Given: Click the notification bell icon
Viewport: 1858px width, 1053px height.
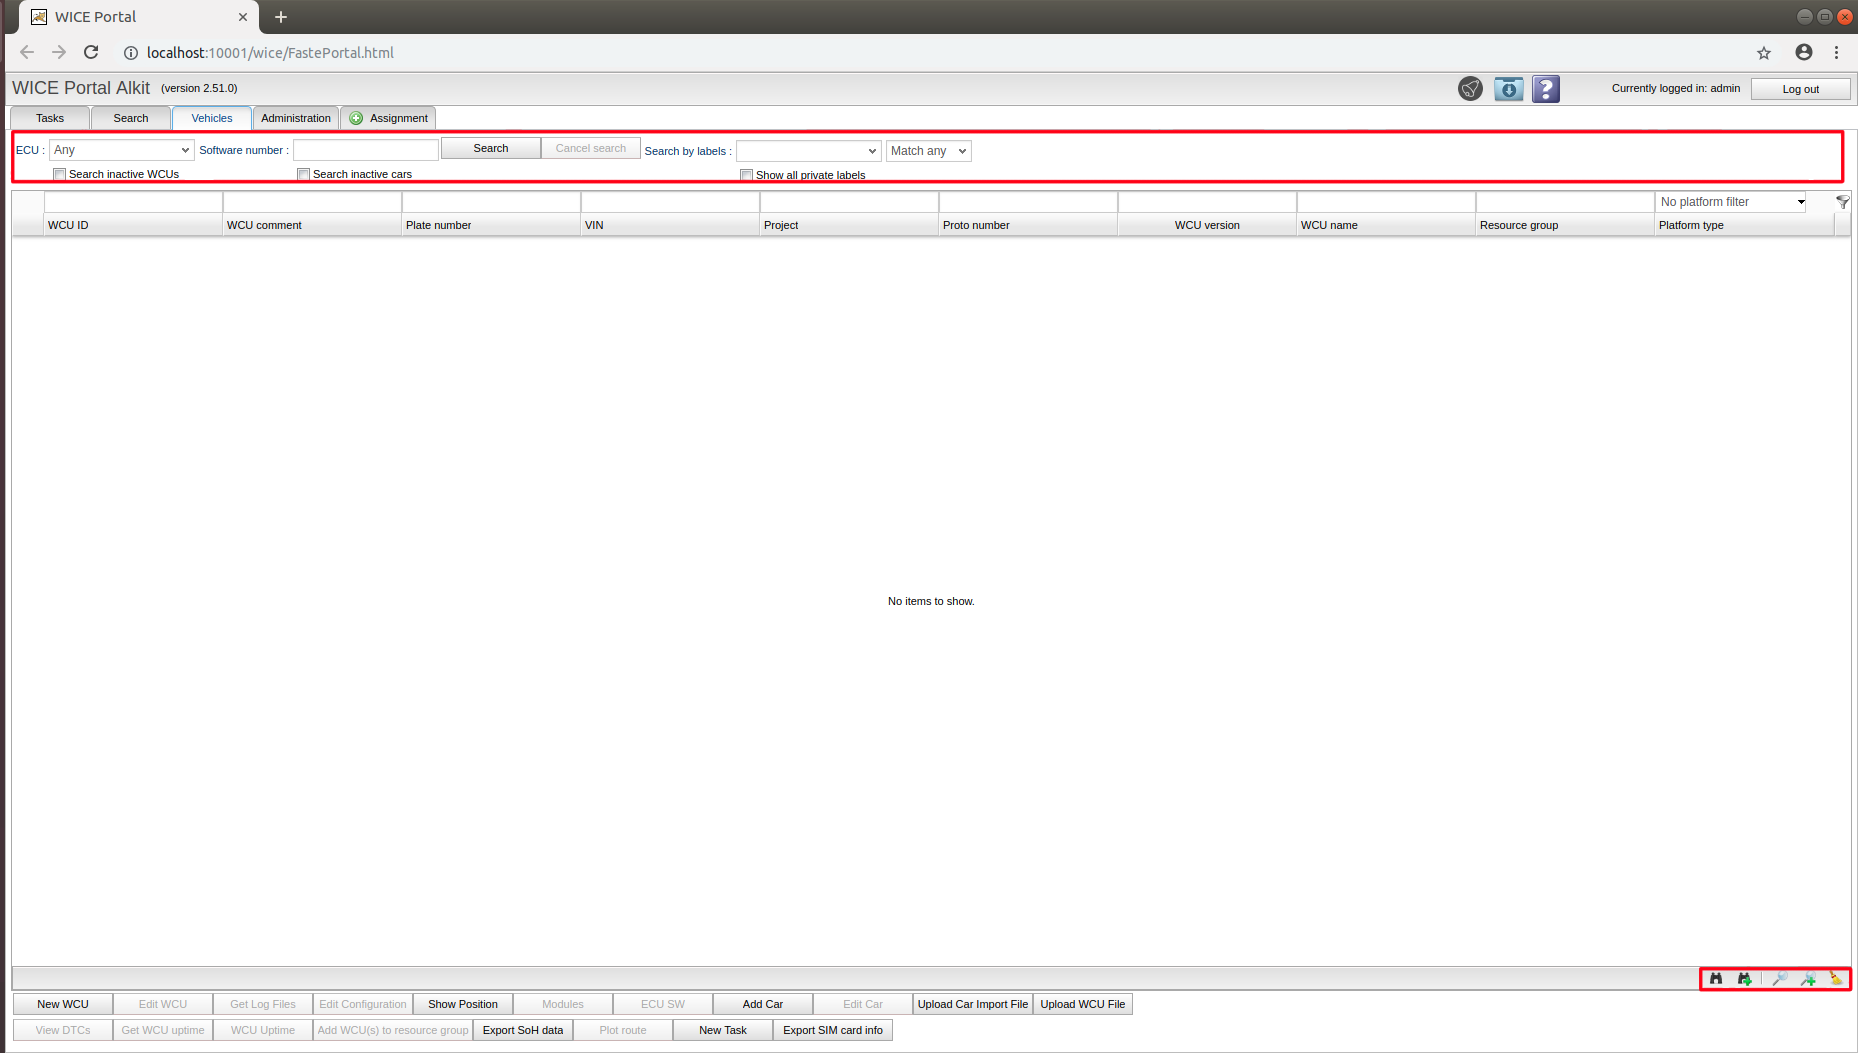Looking at the screenshot, I should pyautogui.click(x=1470, y=89).
